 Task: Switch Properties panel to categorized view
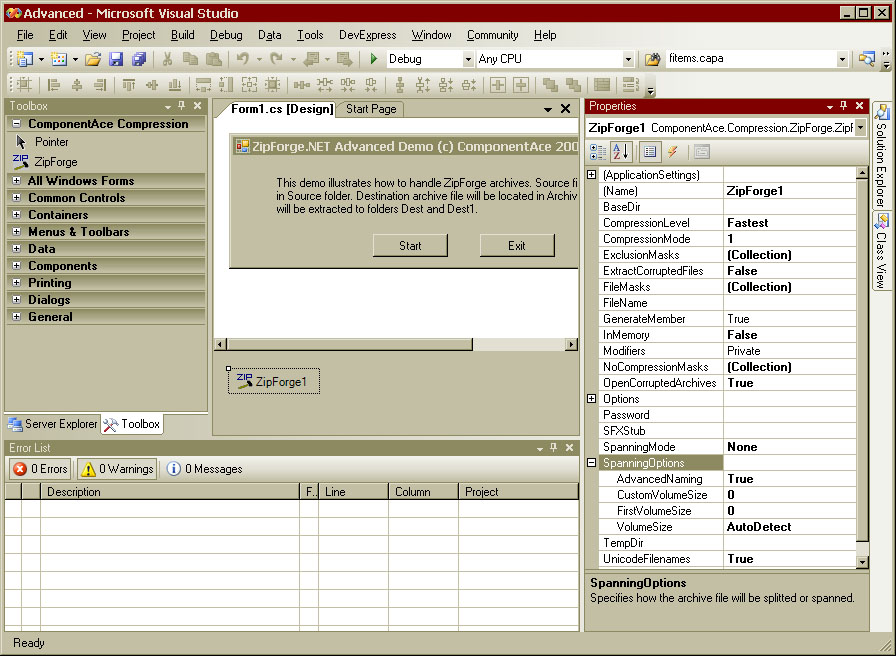(x=598, y=151)
